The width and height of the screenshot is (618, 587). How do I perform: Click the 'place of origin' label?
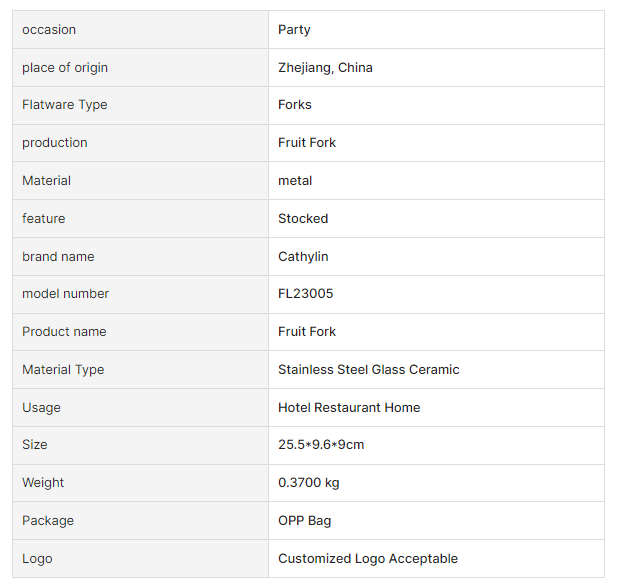coord(65,68)
